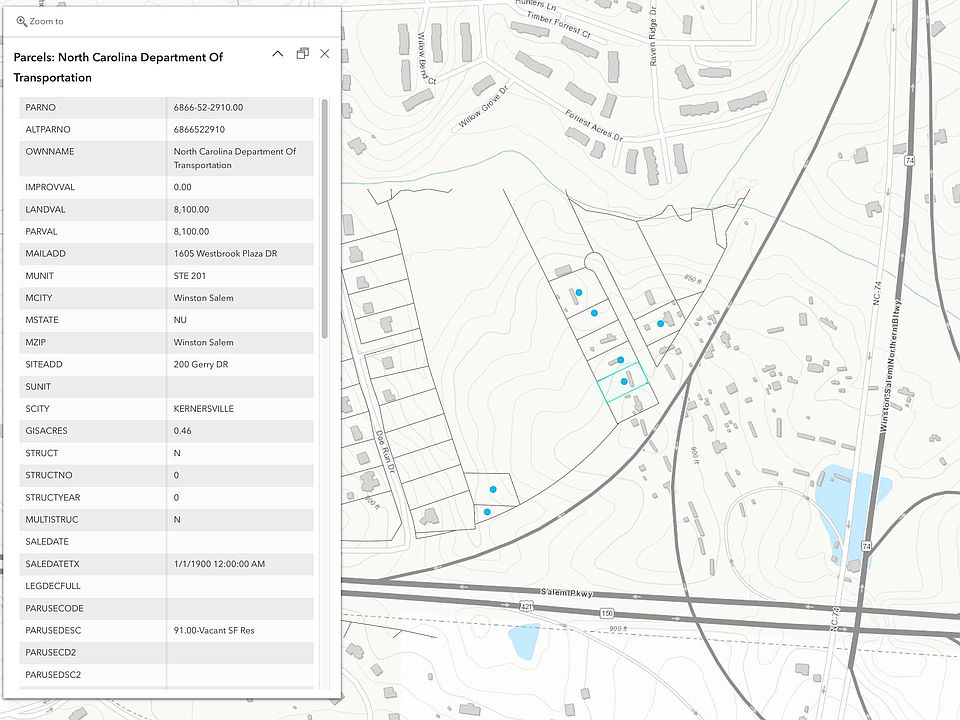Screen dimensions: 960x720
Task: Click the MCITY value Winston Salem
Action: (x=203, y=298)
